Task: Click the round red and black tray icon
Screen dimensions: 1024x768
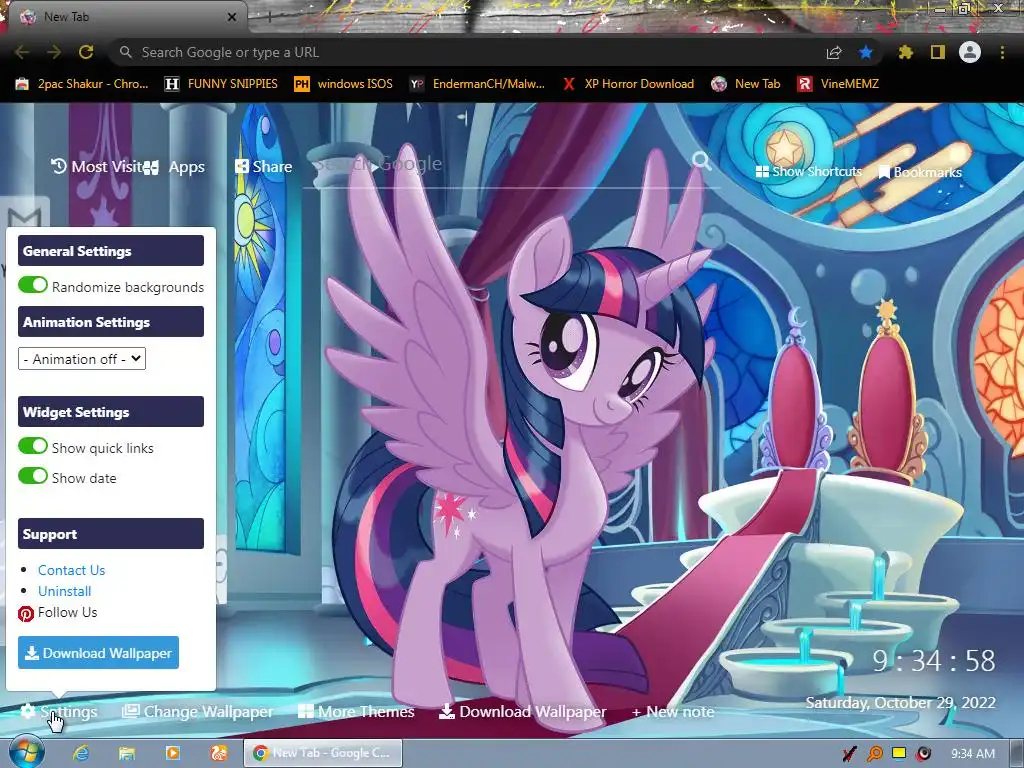Action: click(923, 754)
